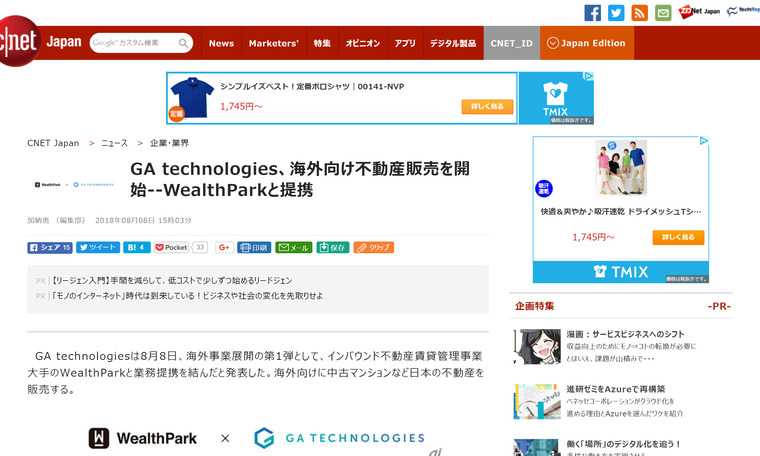
Task: Click the green mail newsletter icon
Action: click(x=662, y=13)
